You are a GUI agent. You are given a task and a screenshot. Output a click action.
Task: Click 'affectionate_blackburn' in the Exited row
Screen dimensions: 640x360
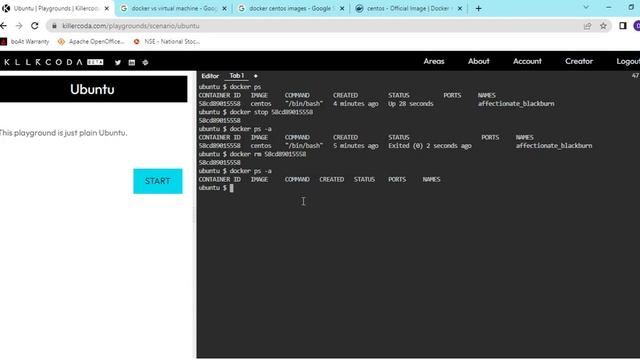coord(554,146)
